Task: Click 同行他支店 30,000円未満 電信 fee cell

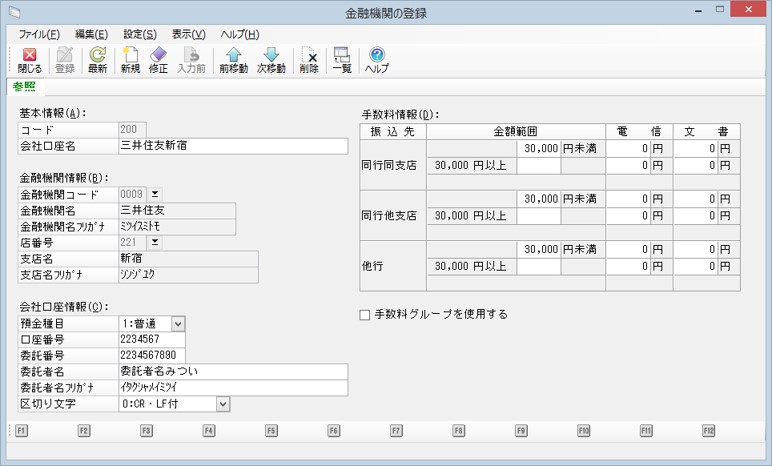Action: [x=628, y=199]
